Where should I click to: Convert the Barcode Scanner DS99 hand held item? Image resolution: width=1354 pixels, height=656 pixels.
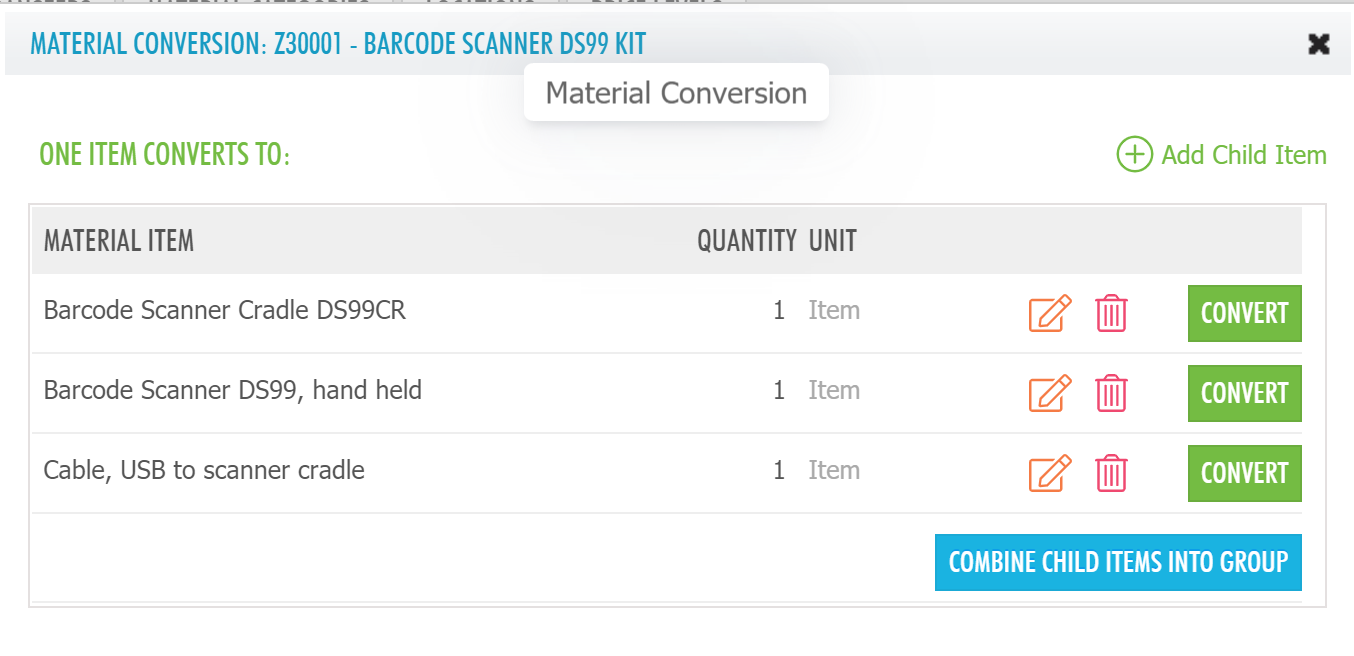1244,393
